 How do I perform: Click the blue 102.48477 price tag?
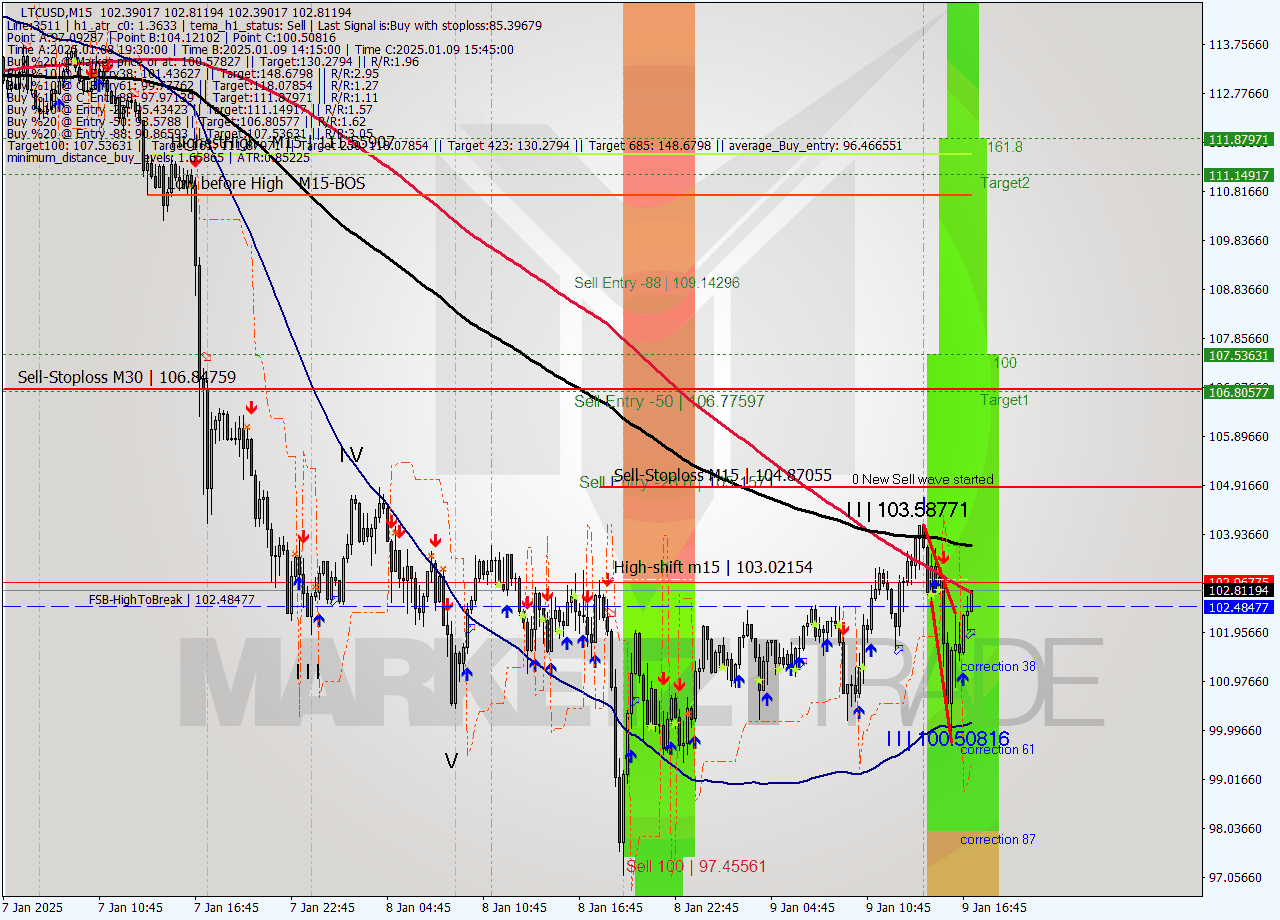tap(1240, 607)
